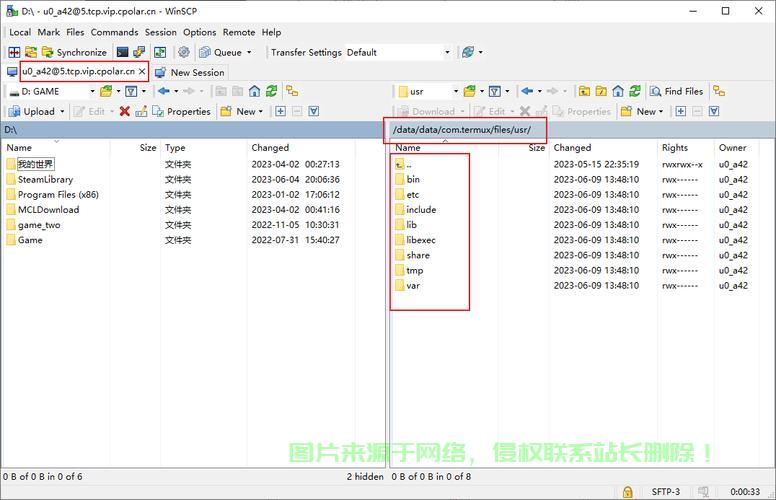Click local select files plus icon

pos(281,111)
